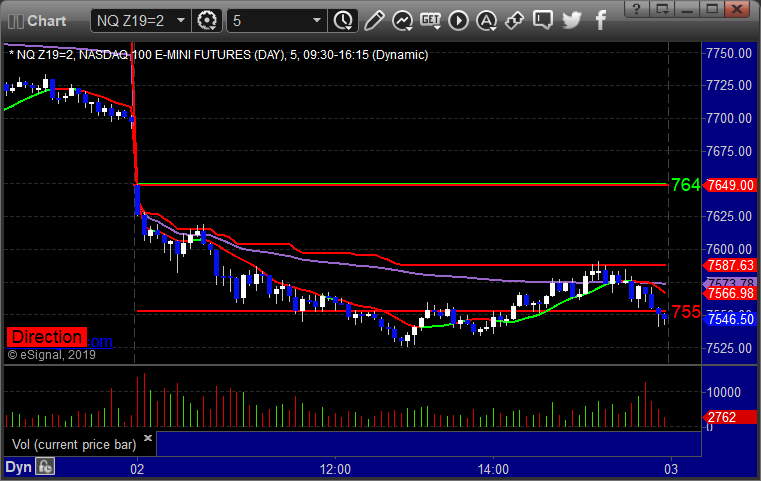Click the 7566.98 price marker
Image resolution: width=761 pixels, height=481 pixels.
[x=730, y=294]
